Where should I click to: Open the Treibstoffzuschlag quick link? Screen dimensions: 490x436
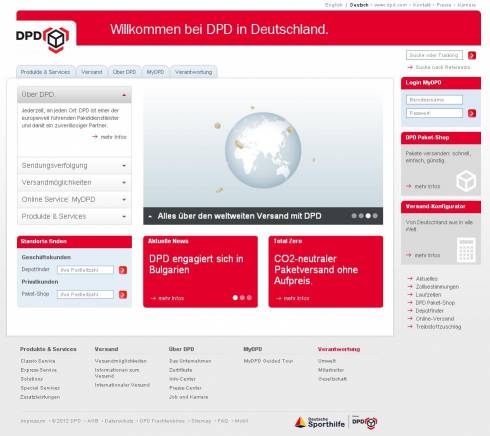coord(438,327)
